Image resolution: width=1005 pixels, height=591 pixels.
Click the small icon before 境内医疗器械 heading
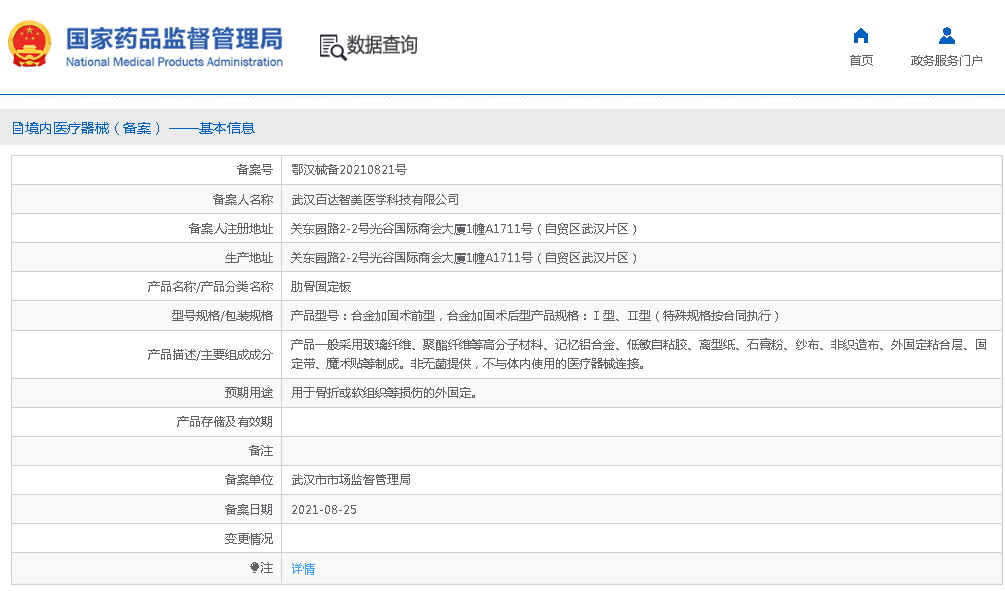17,128
